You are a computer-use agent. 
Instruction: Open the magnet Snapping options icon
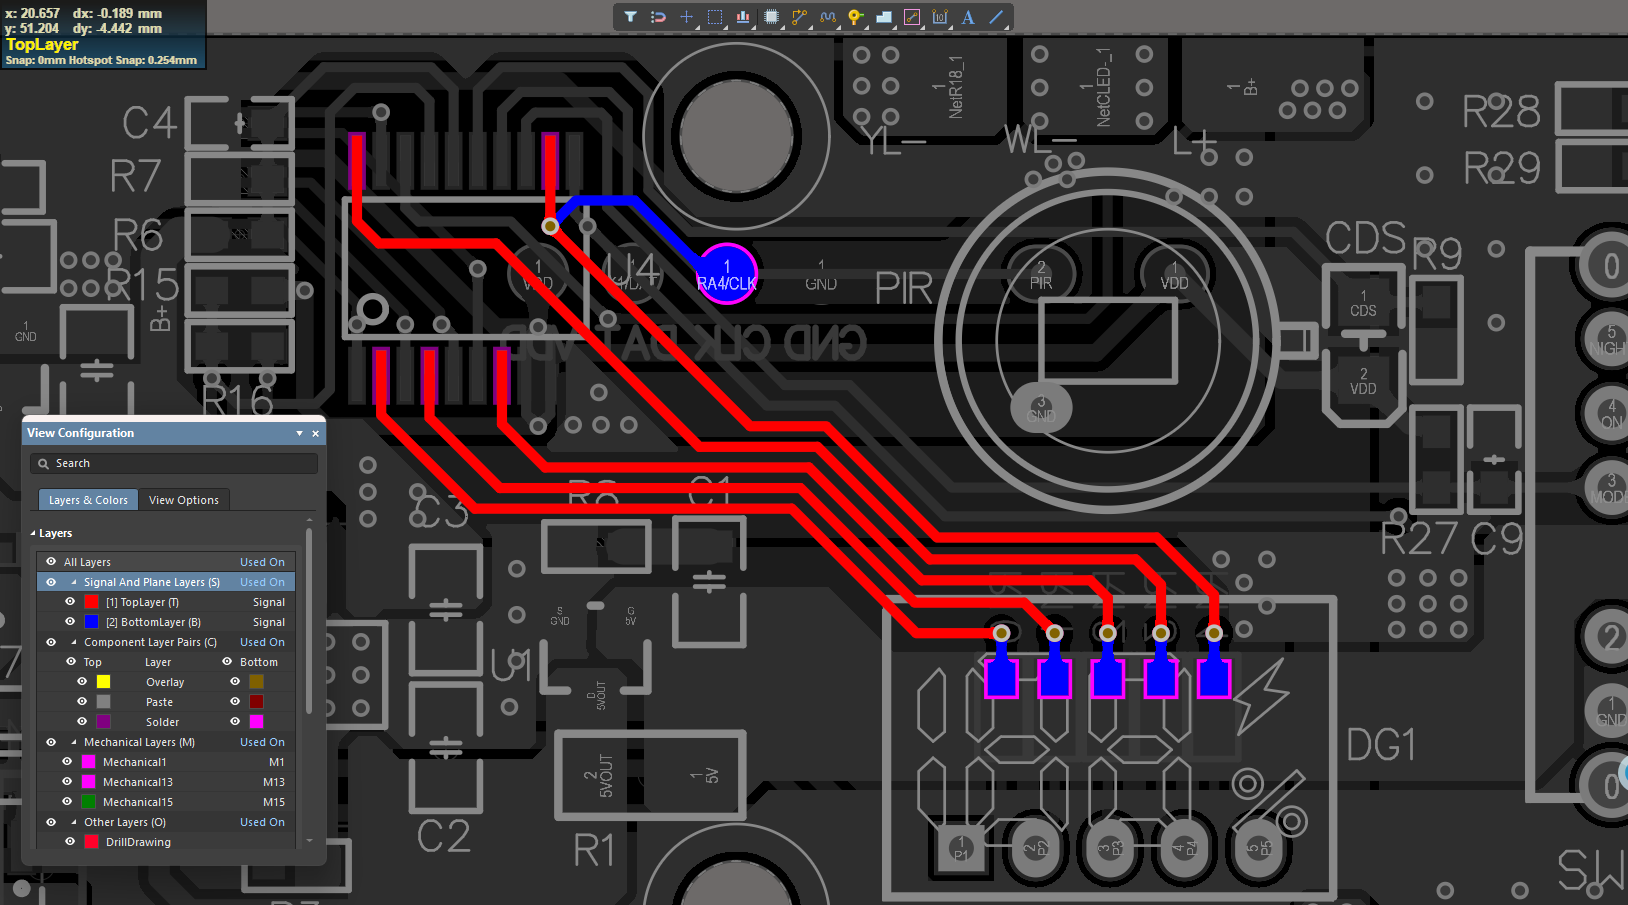658,17
